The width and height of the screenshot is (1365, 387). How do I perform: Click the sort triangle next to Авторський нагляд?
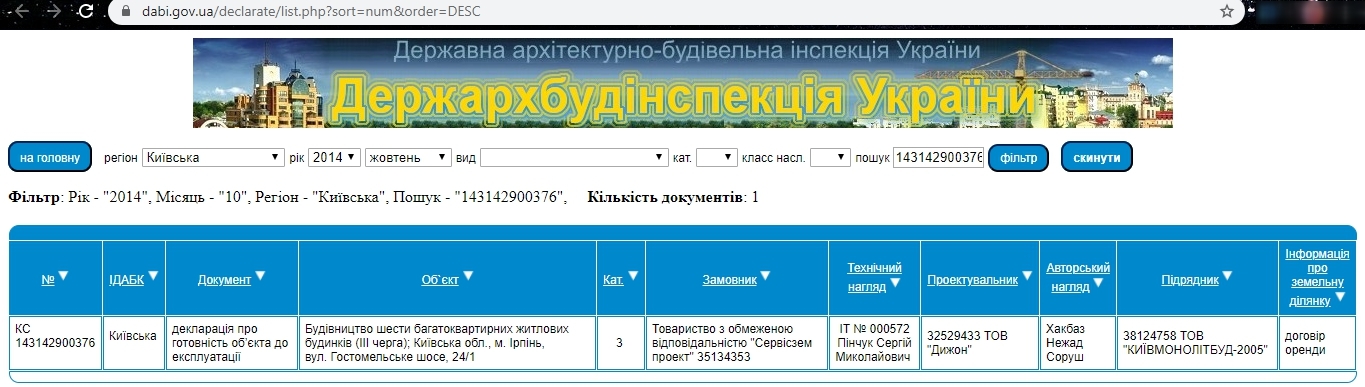1097,283
